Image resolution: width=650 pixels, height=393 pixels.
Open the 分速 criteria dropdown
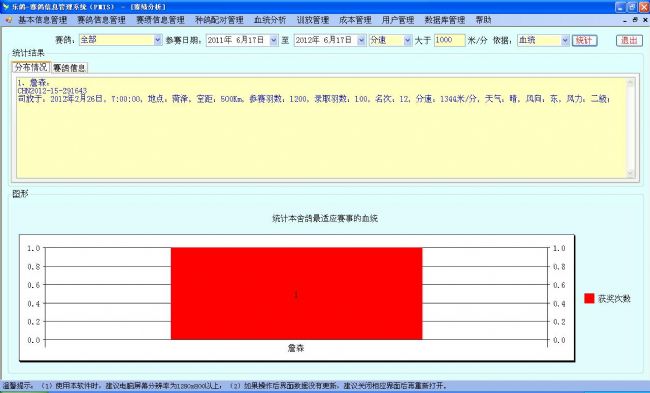[x=408, y=40]
